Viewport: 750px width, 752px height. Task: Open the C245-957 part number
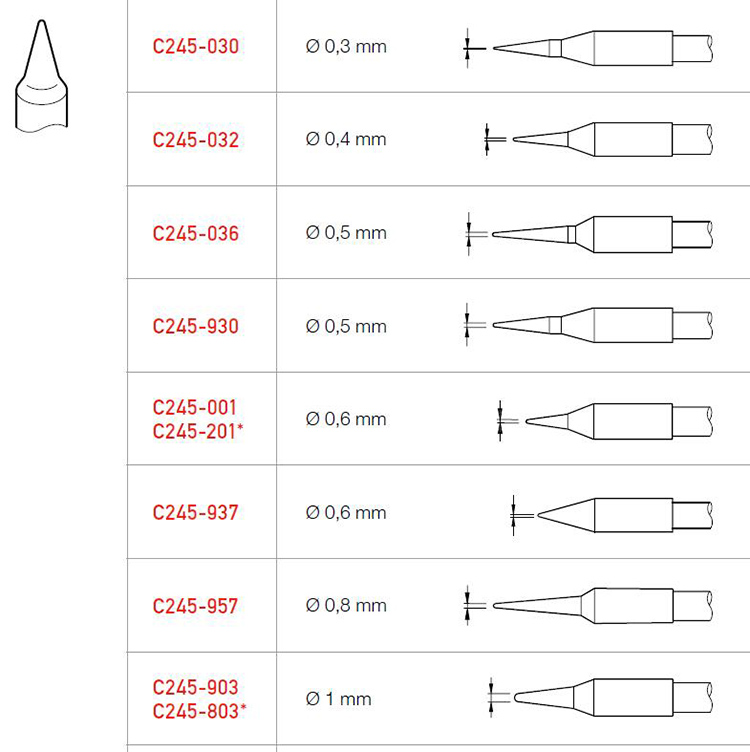(x=196, y=606)
